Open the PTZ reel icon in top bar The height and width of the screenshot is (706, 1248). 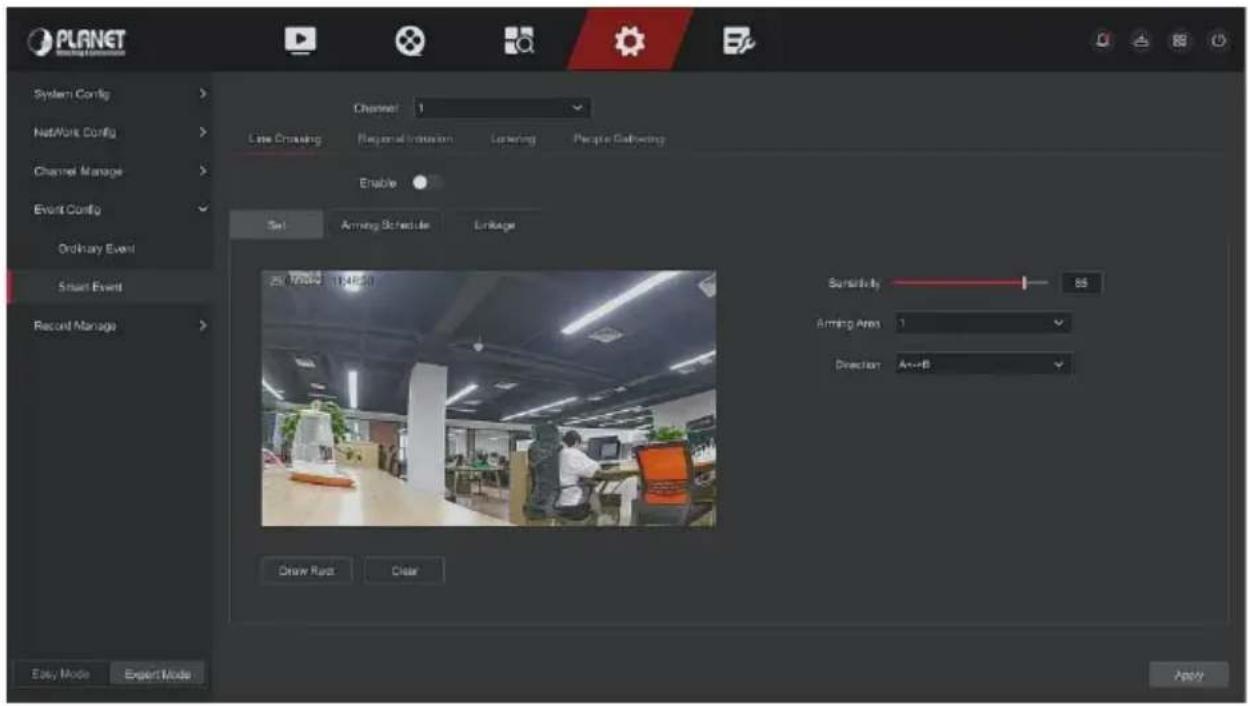click(410, 40)
